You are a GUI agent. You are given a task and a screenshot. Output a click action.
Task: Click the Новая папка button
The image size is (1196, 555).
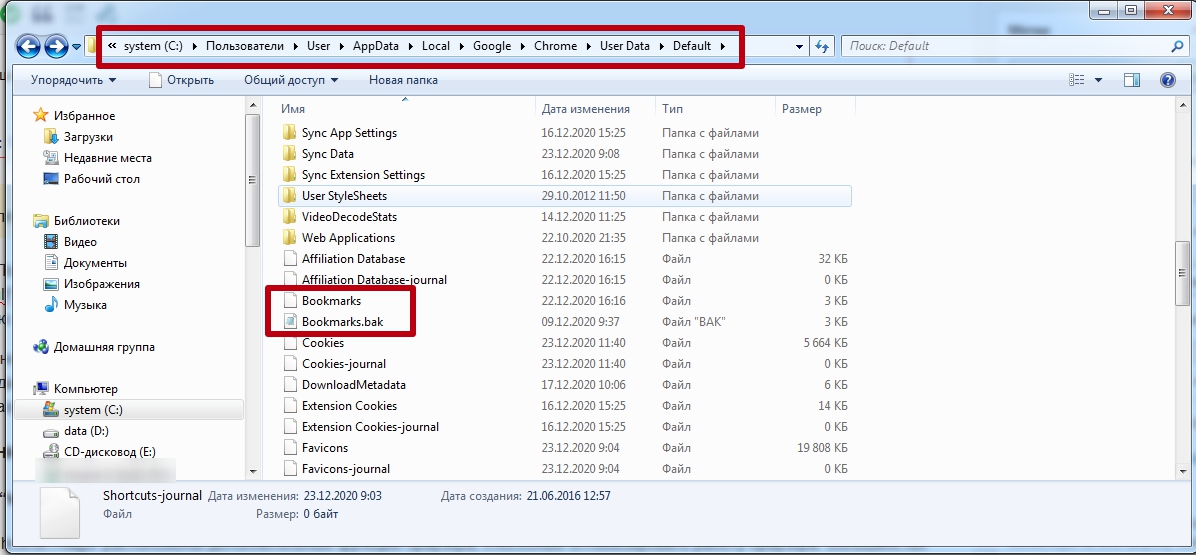coord(403,80)
